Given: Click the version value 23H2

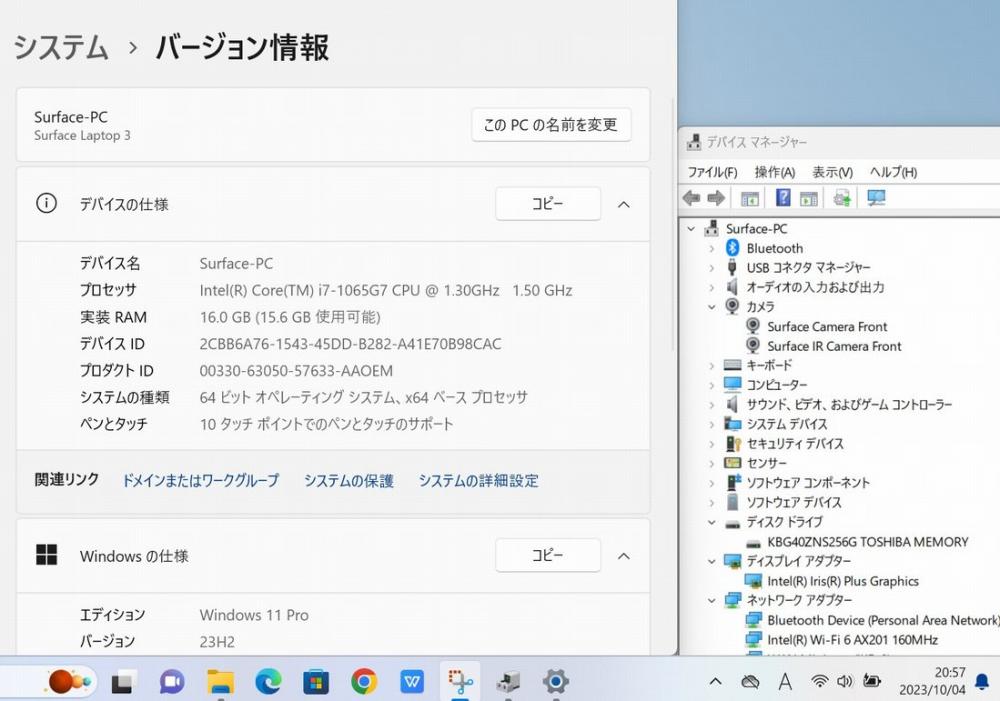Looking at the screenshot, I should click(x=217, y=642).
